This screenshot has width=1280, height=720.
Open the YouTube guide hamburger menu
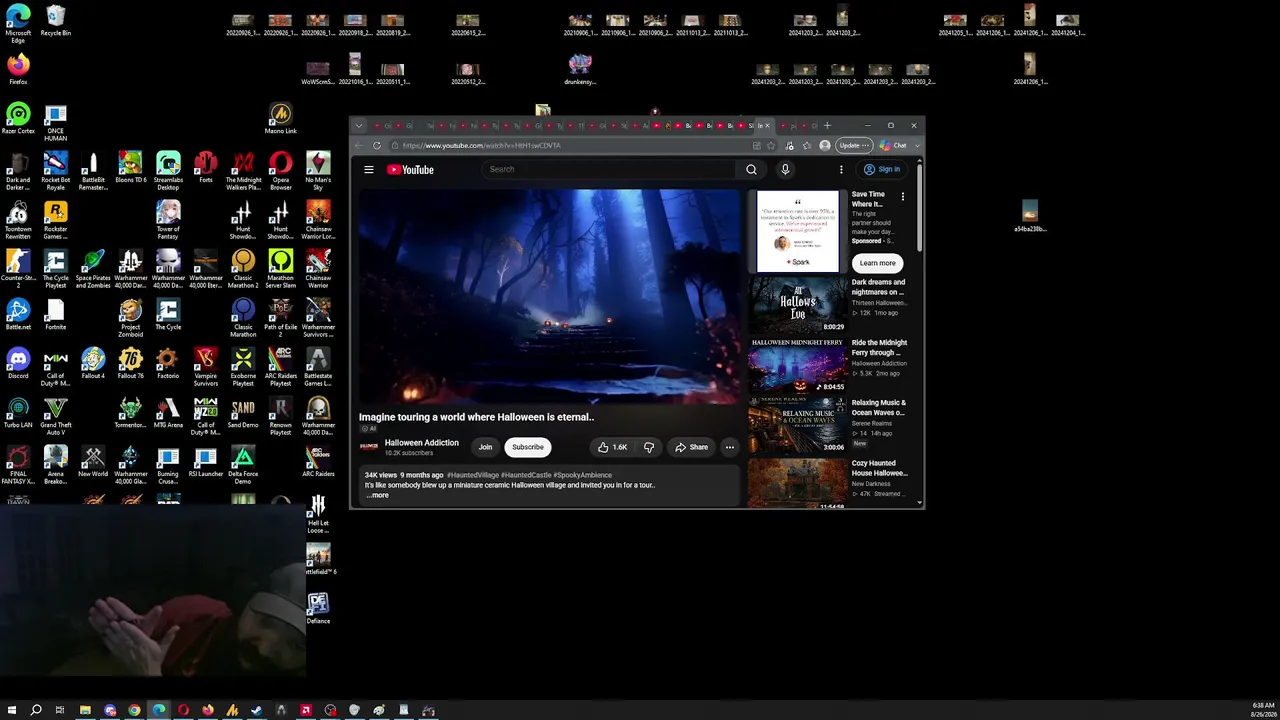(x=369, y=170)
